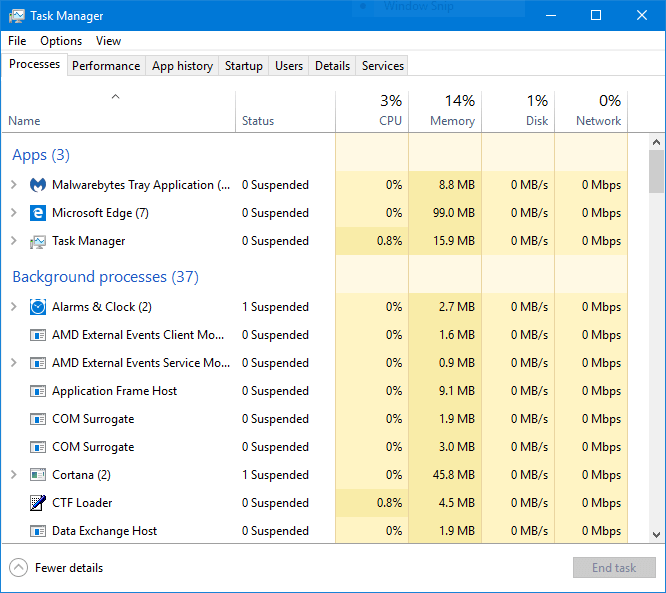Click the scrollbar up arrow
This screenshot has width=666, height=593.
coord(656,142)
